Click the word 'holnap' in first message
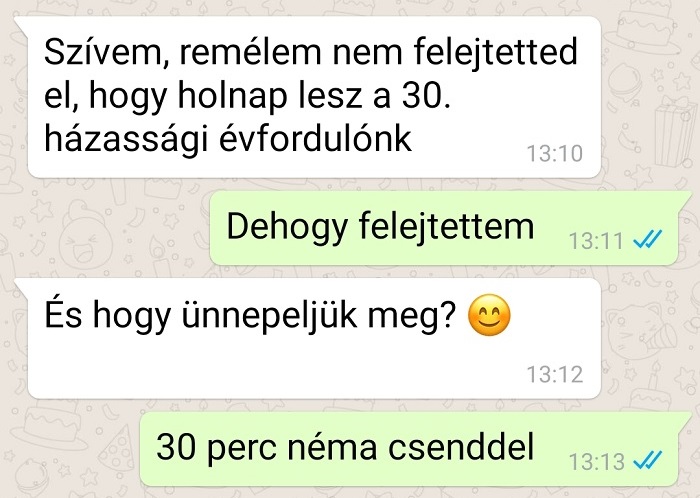 (x=232, y=97)
